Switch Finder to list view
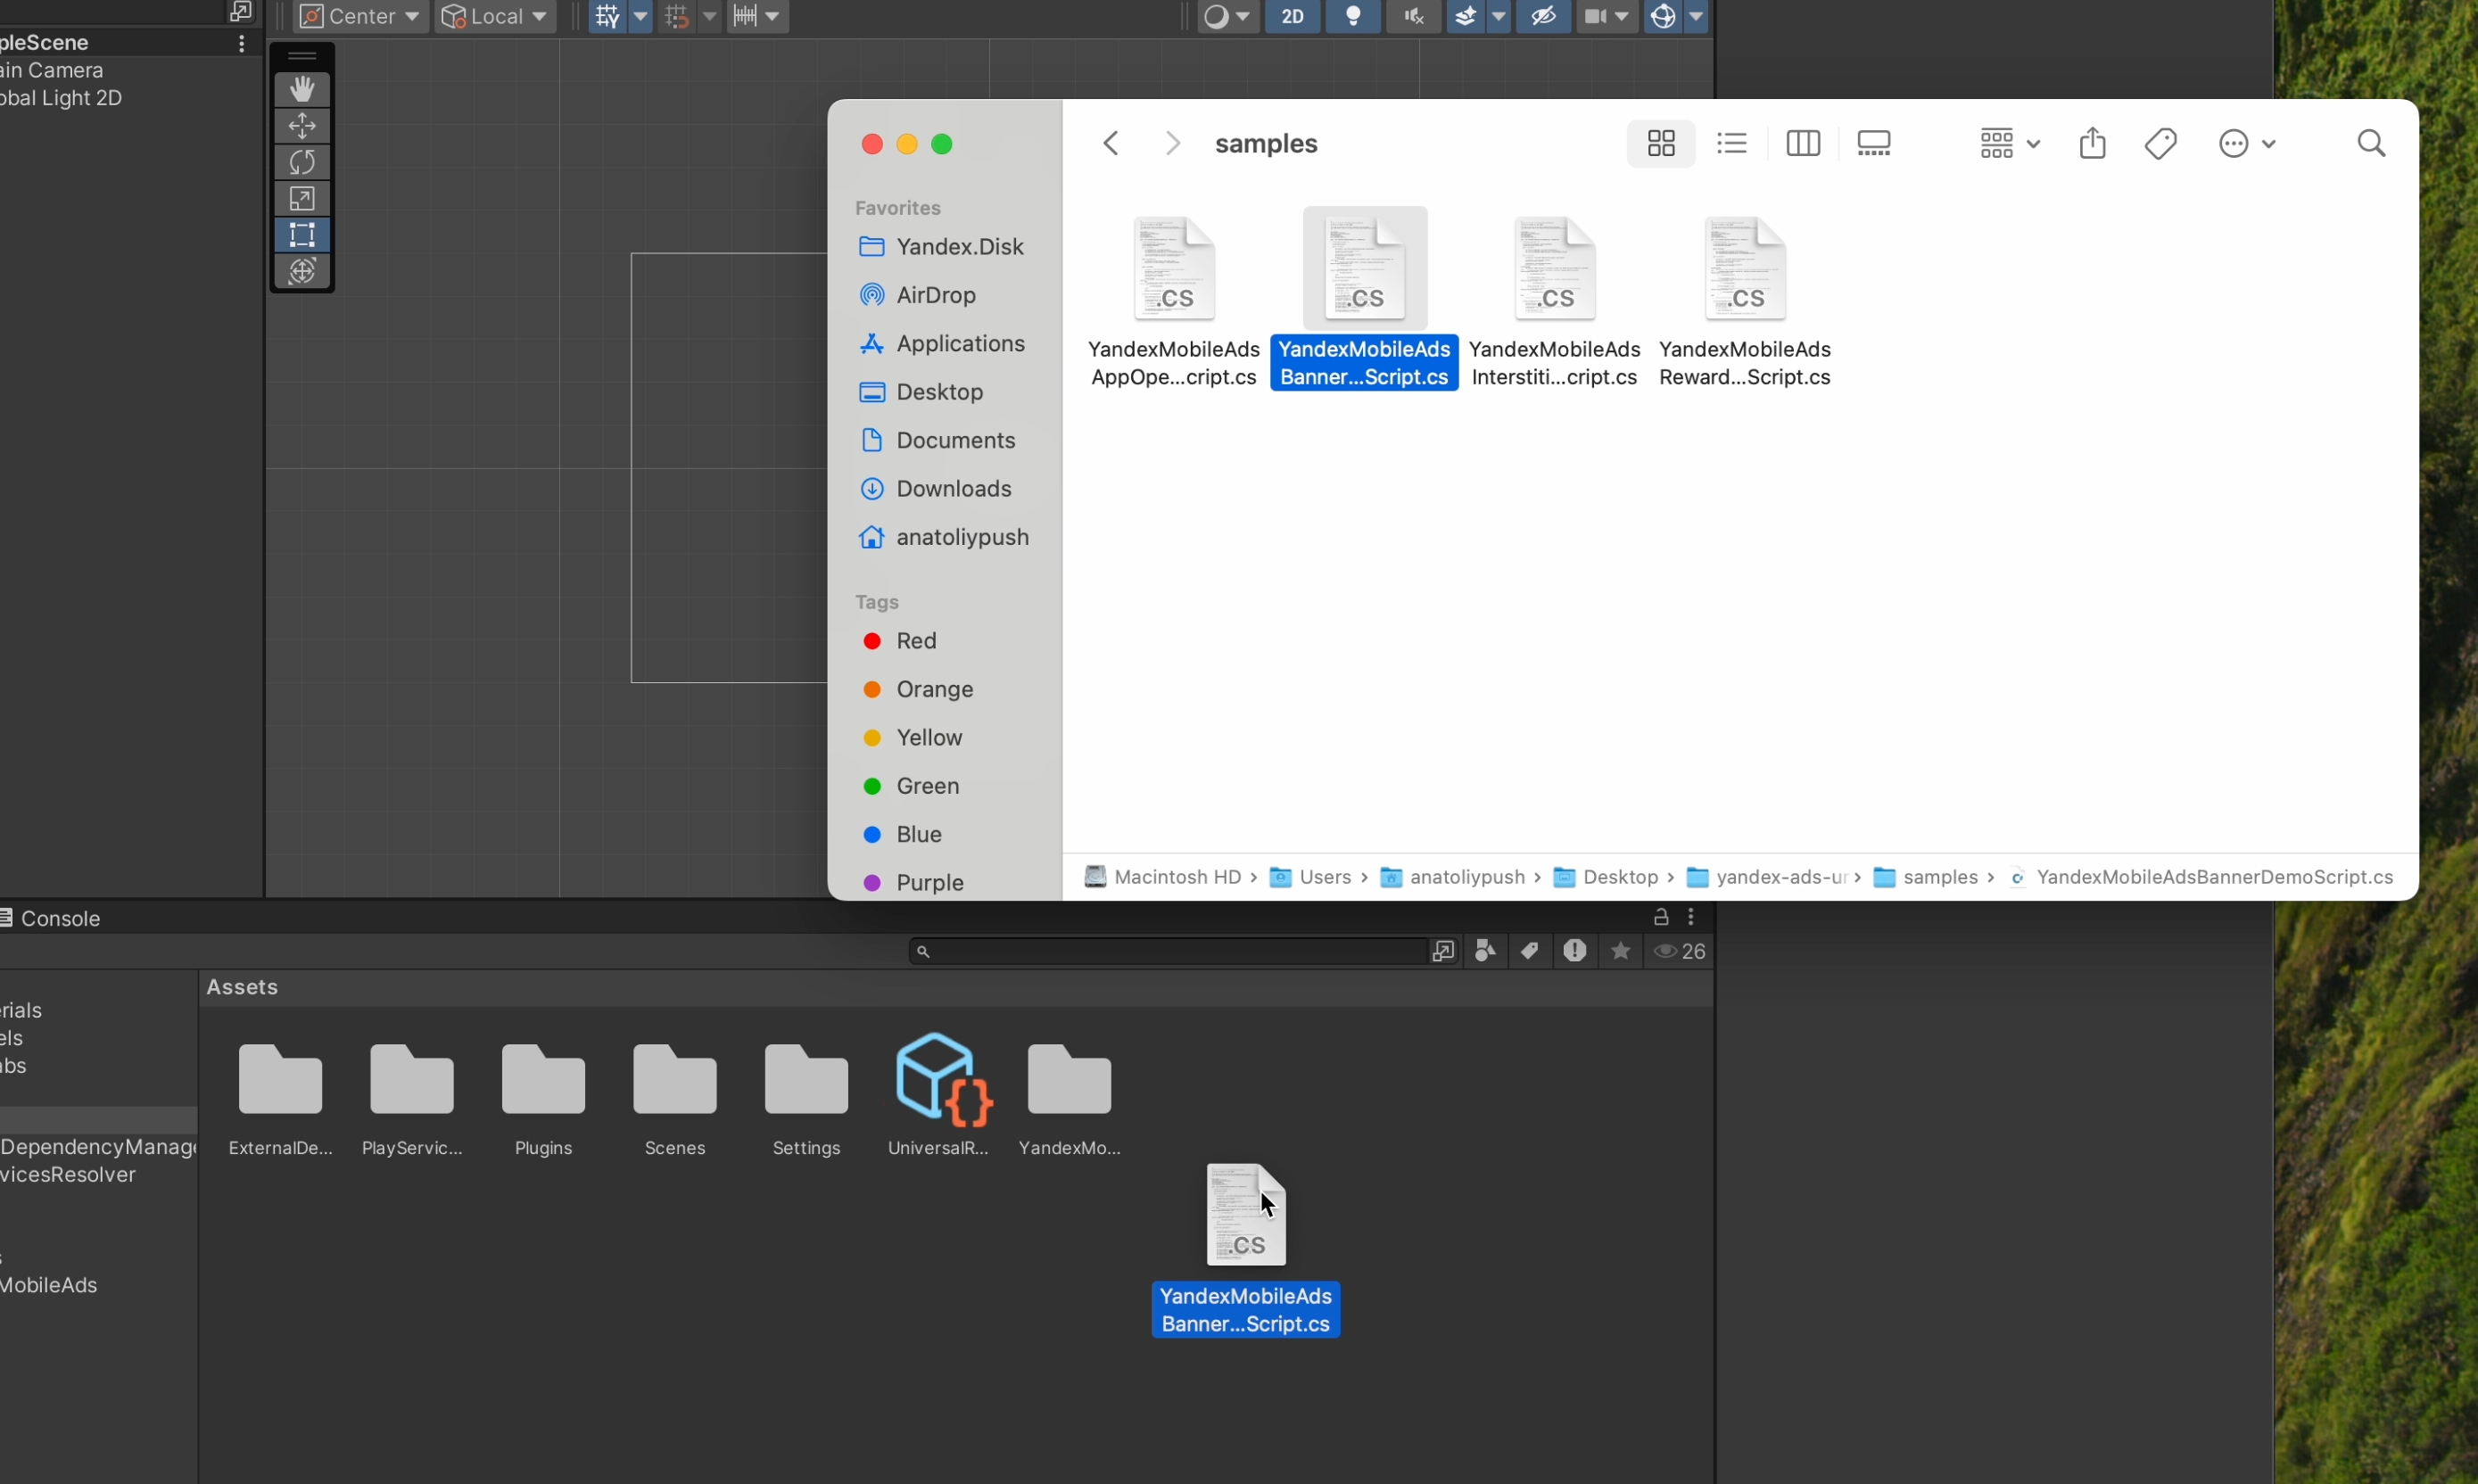The width and height of the screenshot is (2478, 1484). [1732, 144]
